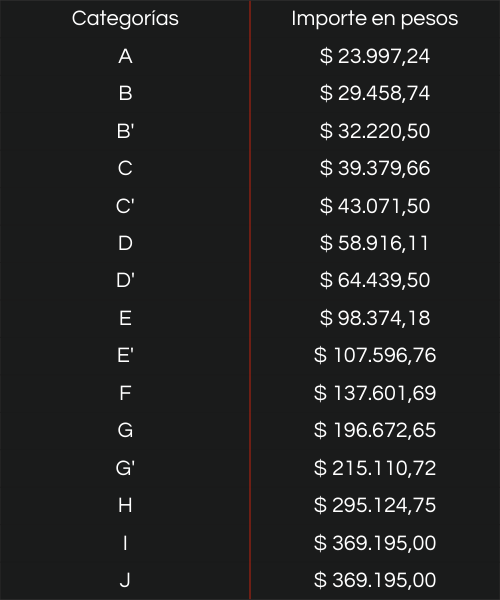Select category G' cell
500x600 pixels.
click(x=125, y=468)
